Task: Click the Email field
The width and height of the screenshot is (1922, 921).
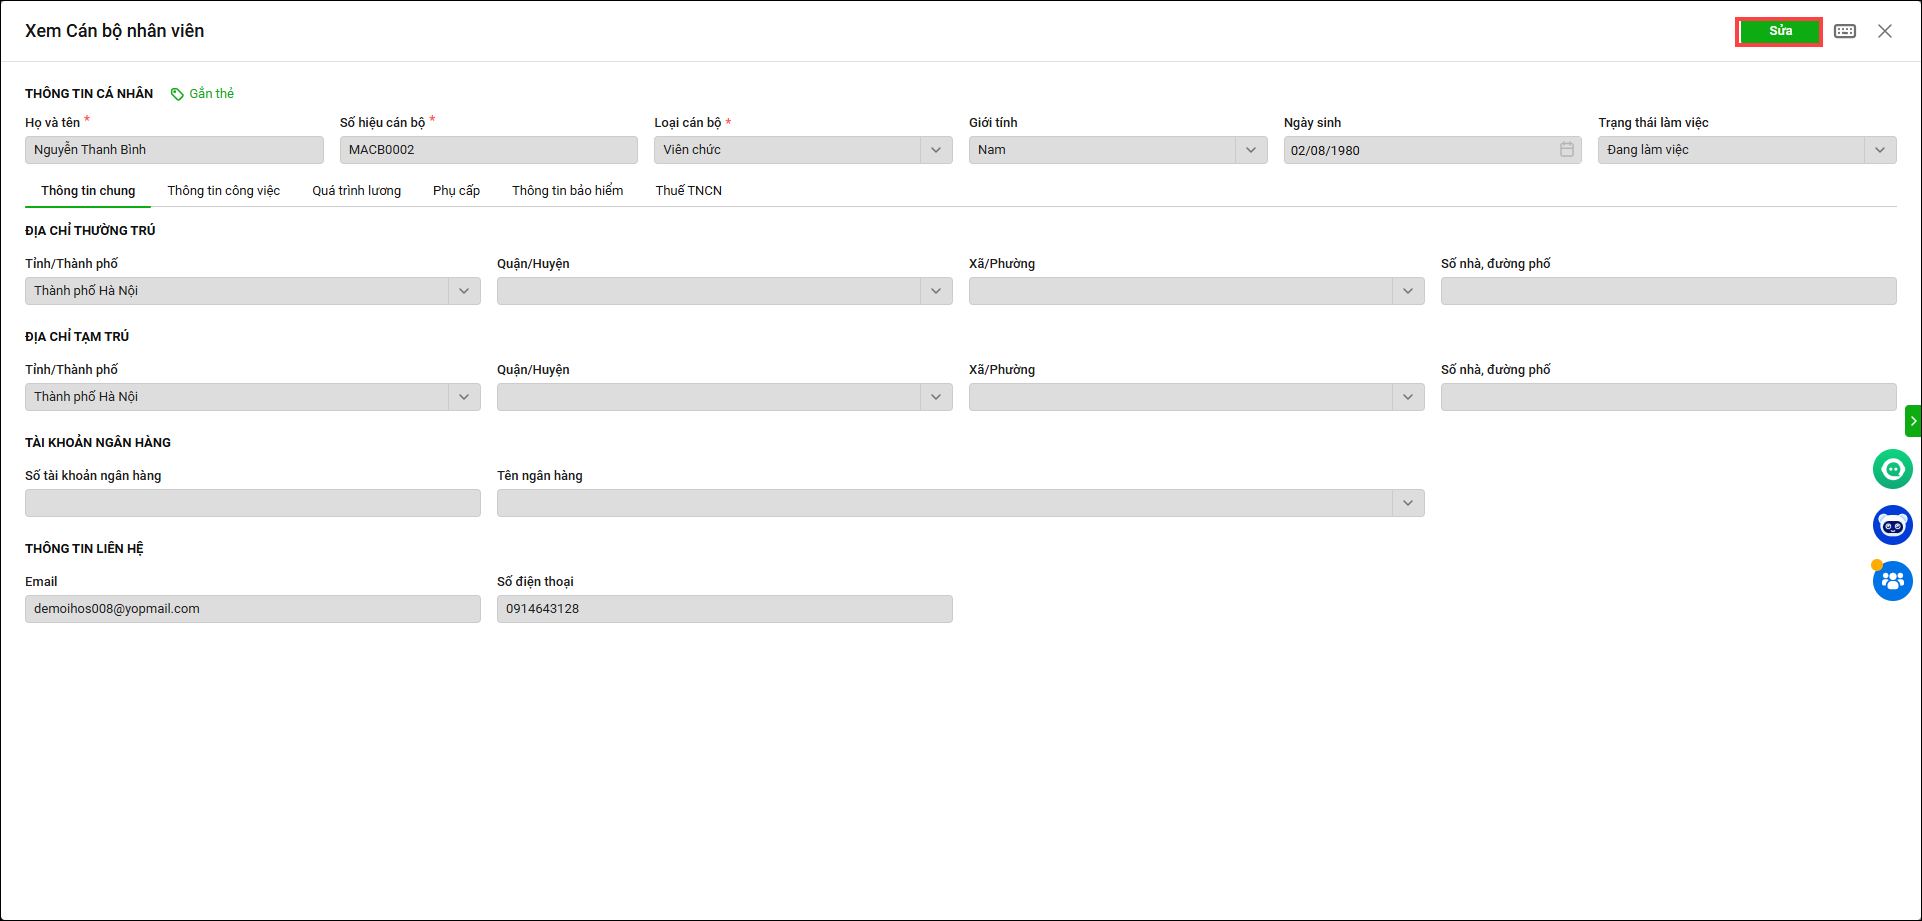Action: click(x=253, y=609)
